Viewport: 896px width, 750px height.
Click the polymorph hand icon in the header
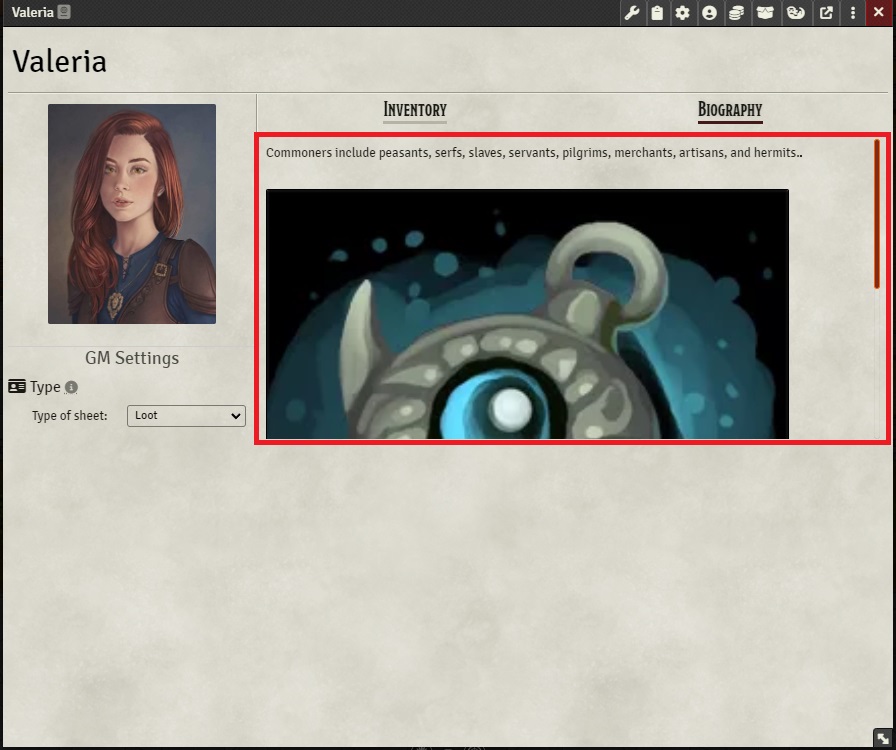click(x=796, y=13)
